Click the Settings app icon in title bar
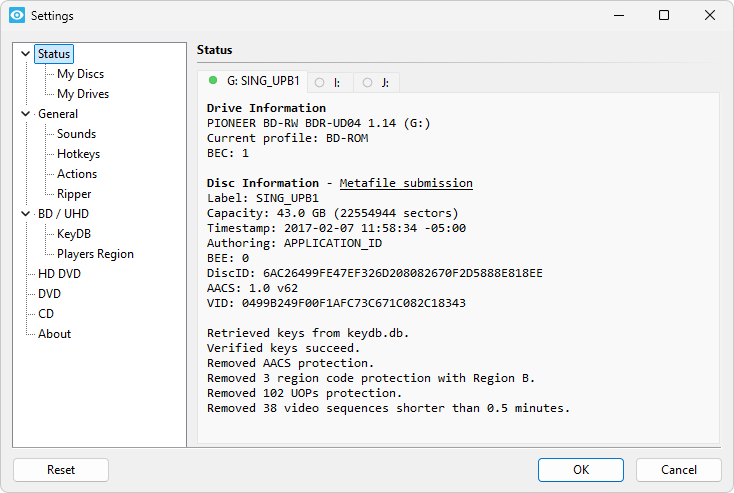Image resolution: width=734 pixels, height=493 pixels. coord(16,16)
